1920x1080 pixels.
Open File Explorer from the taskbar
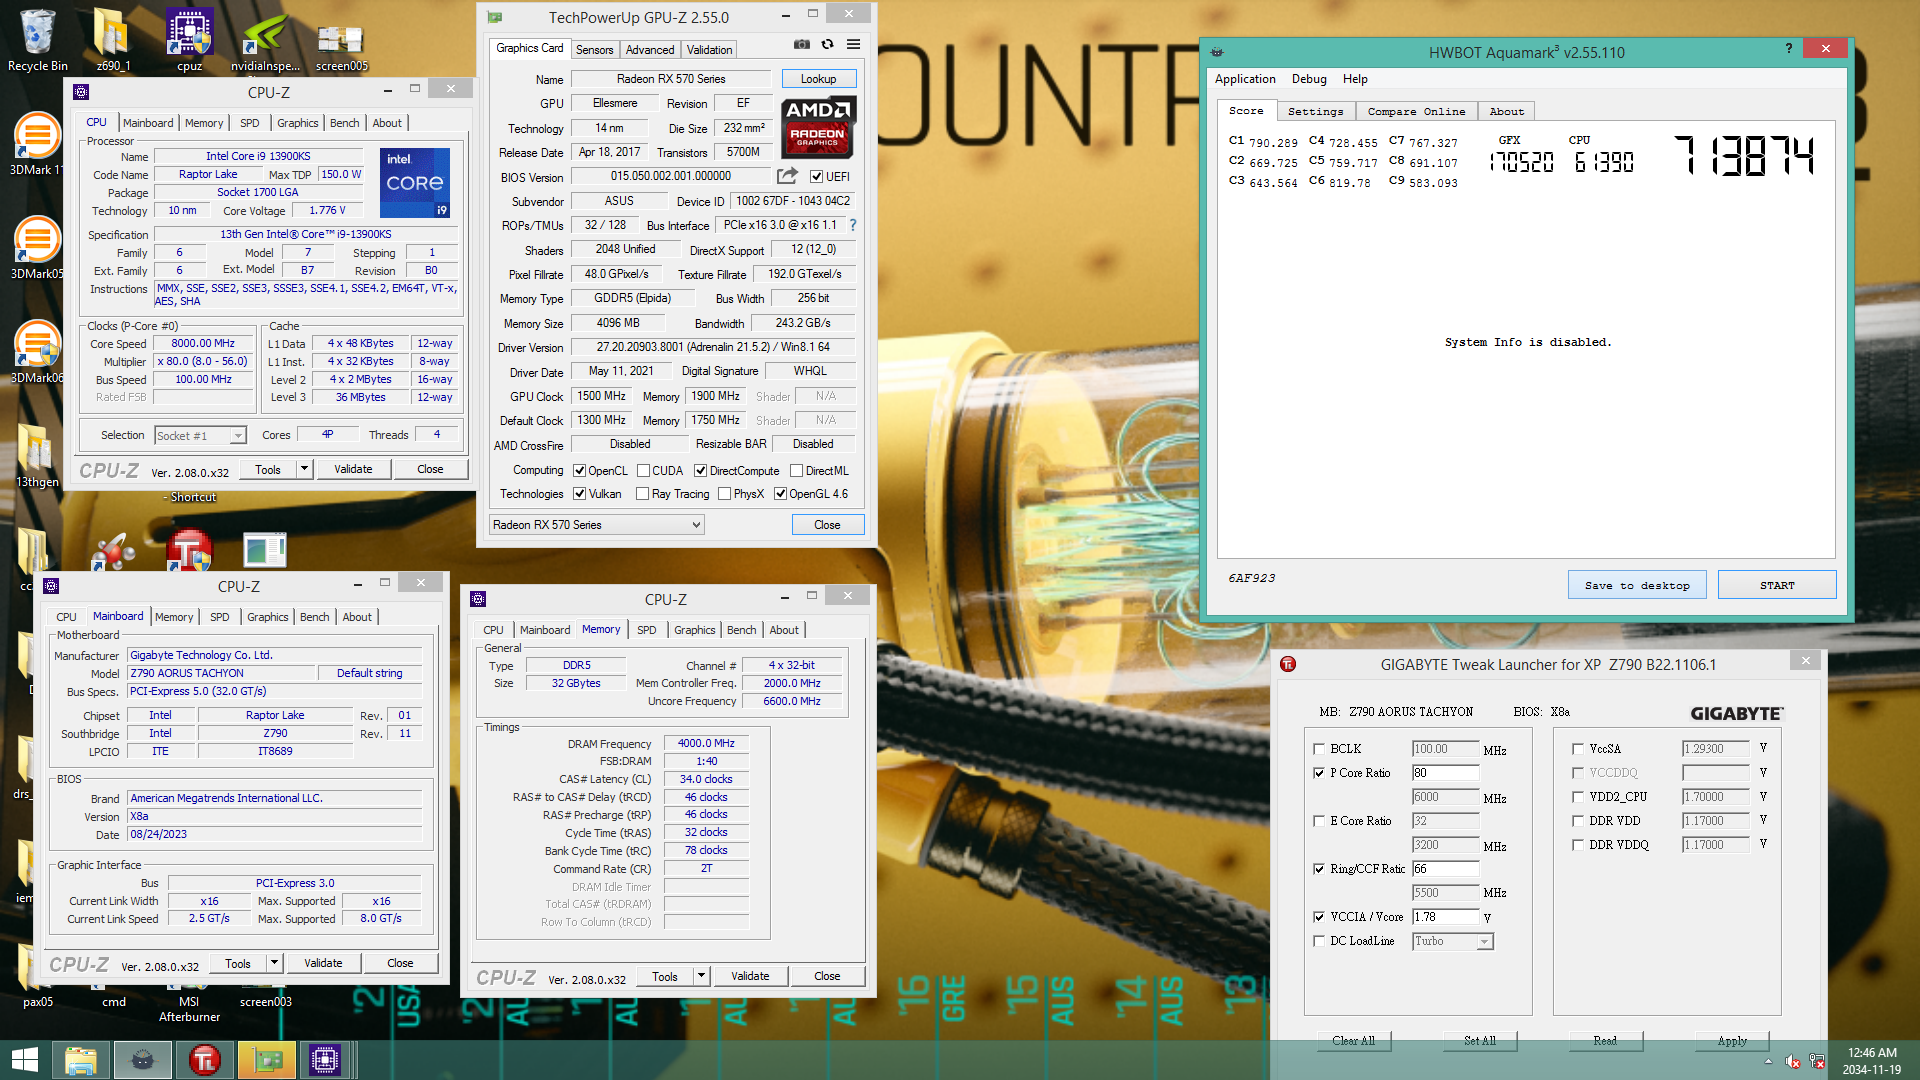pyautogui.click(x=80, y=1060)
